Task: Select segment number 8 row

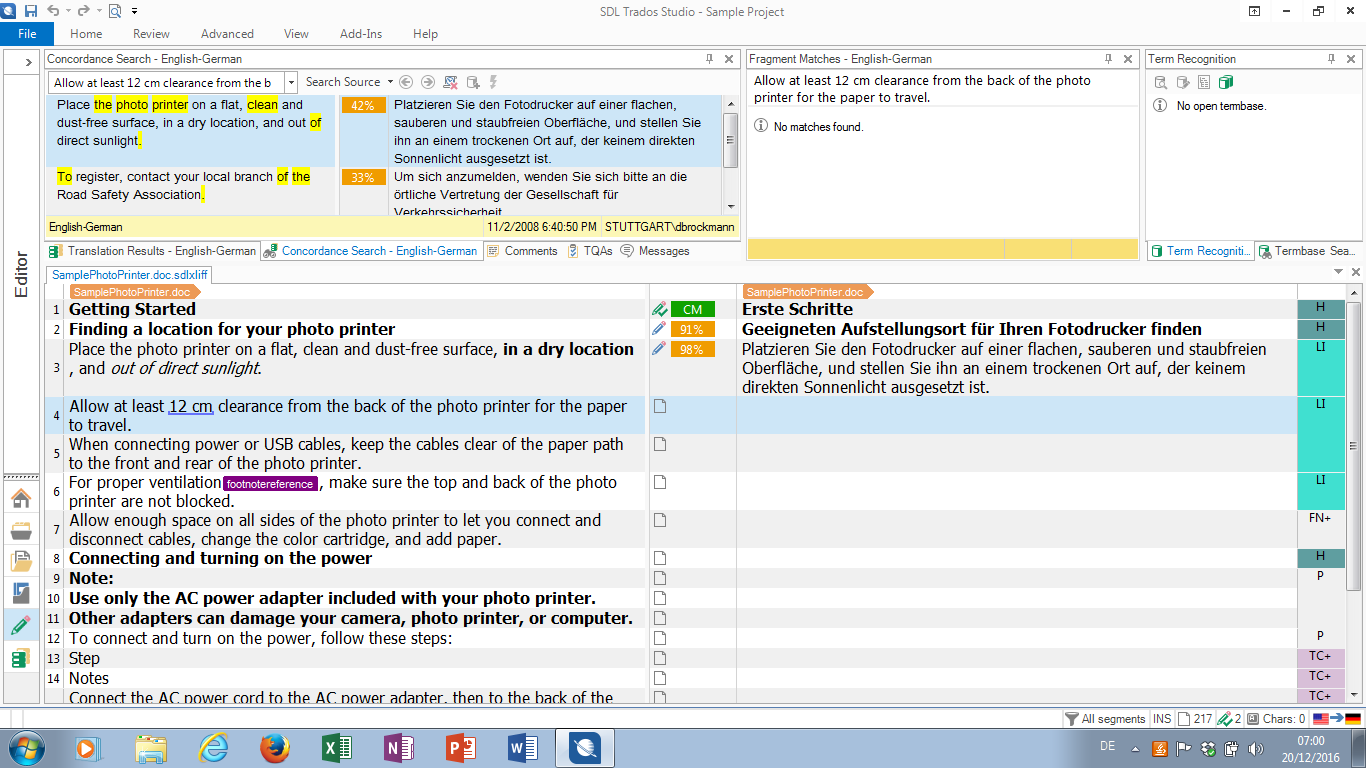Action: (57, 559)
